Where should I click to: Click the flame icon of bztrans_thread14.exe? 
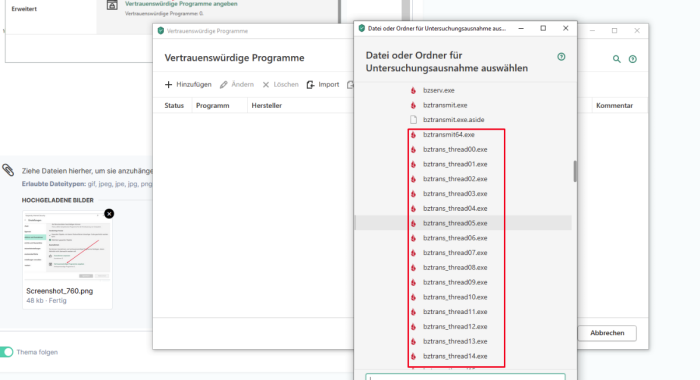click(x=413, y=356)
